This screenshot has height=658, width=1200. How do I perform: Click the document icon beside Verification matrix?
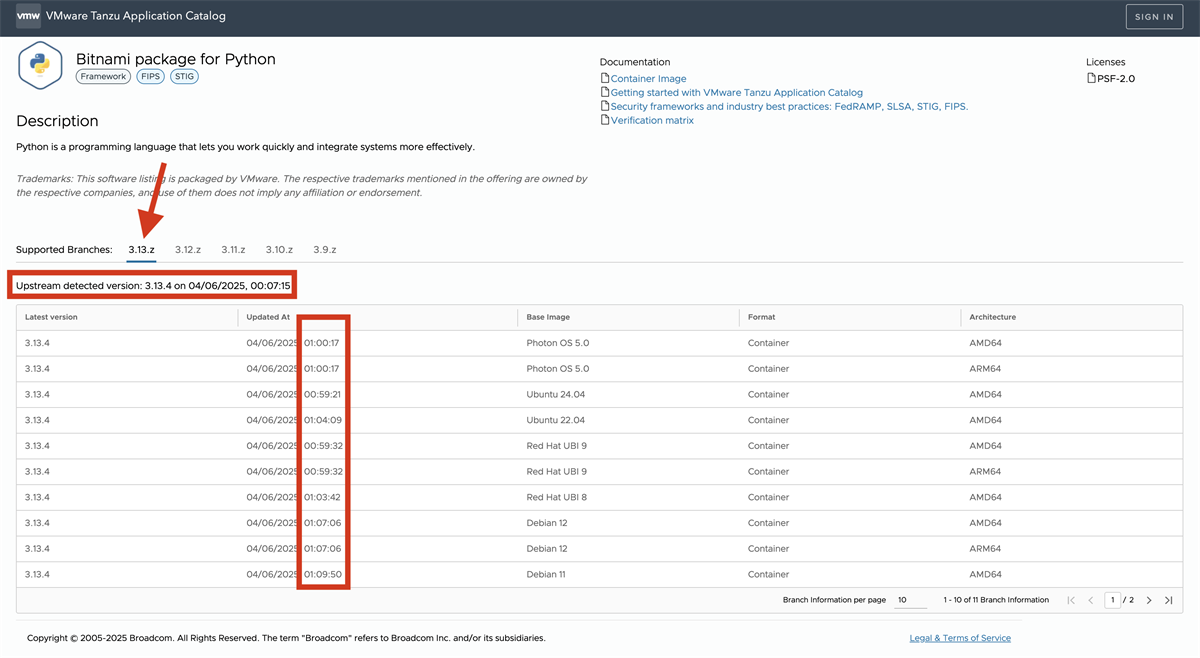(604, 121)
